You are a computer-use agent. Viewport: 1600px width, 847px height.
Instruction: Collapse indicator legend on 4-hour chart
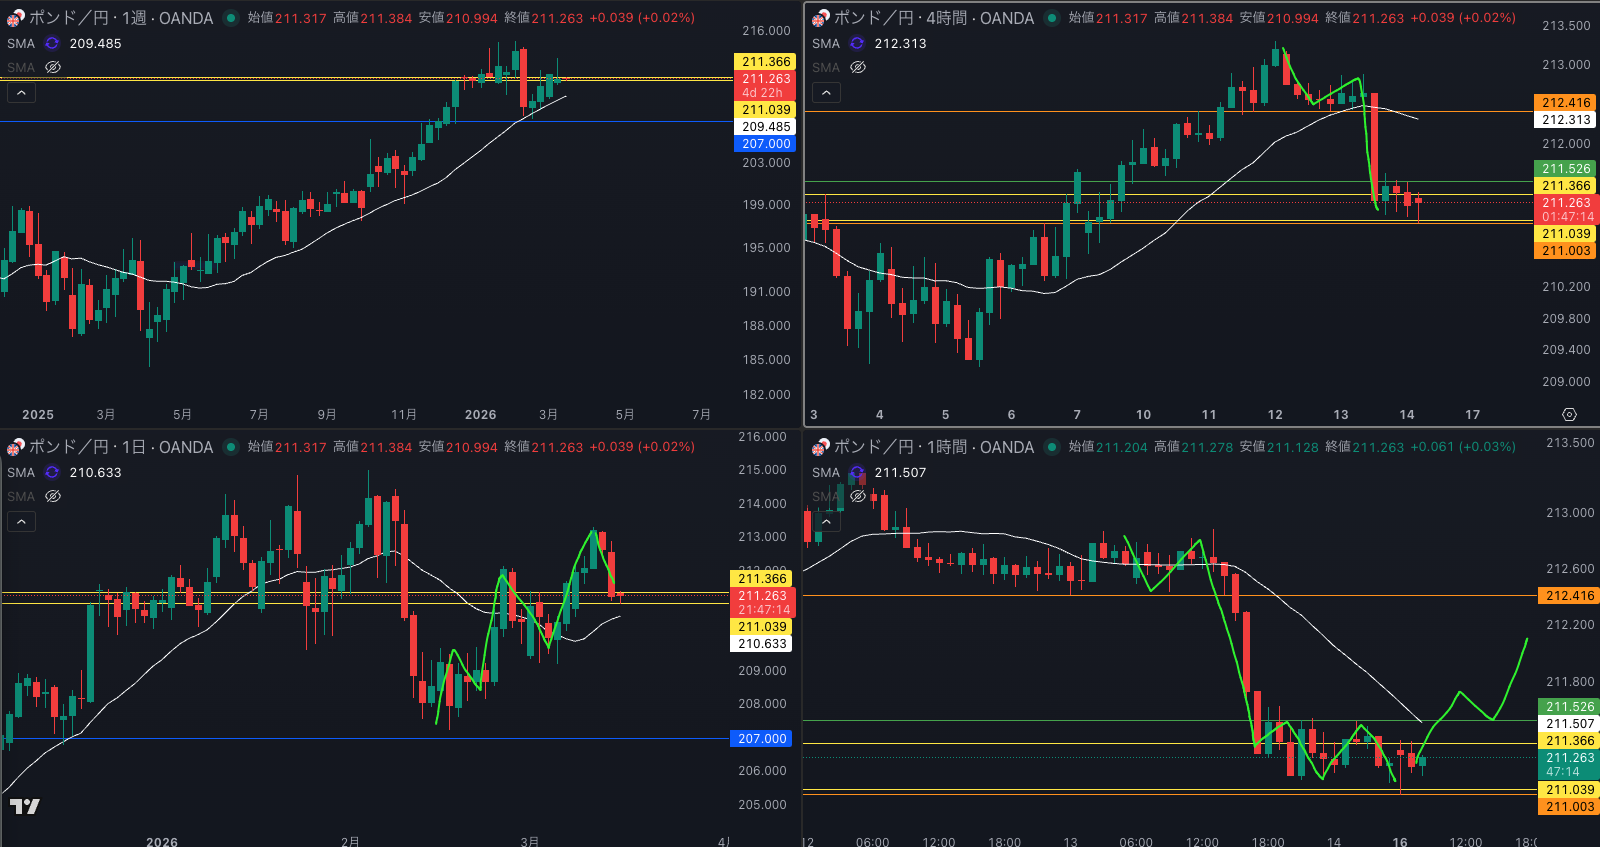point(826,93)
